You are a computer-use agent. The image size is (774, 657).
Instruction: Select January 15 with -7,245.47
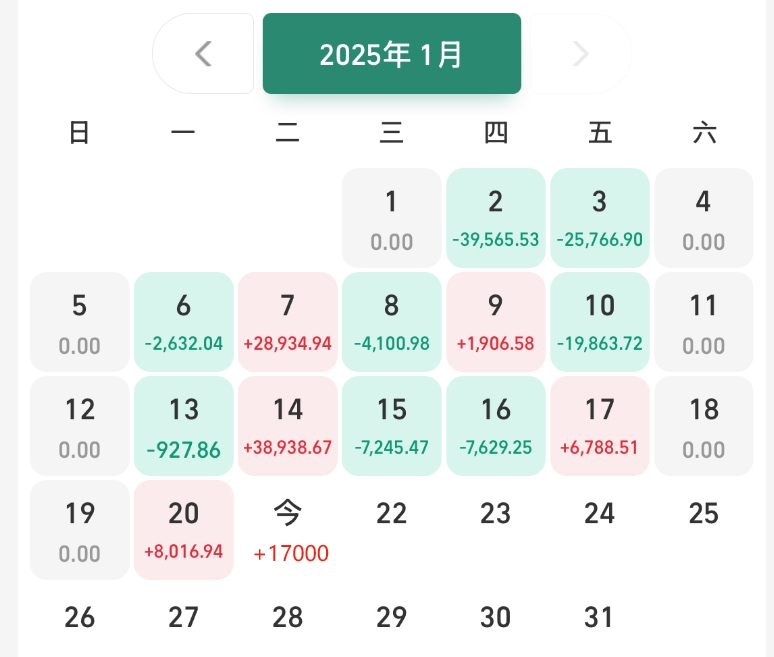[x=392, y=426]
